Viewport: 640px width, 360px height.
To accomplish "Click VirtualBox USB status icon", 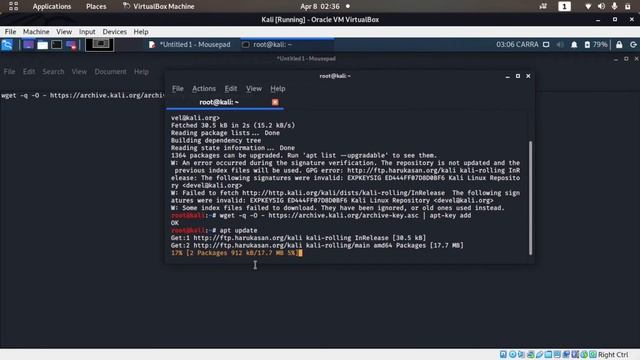I will 539,354.
